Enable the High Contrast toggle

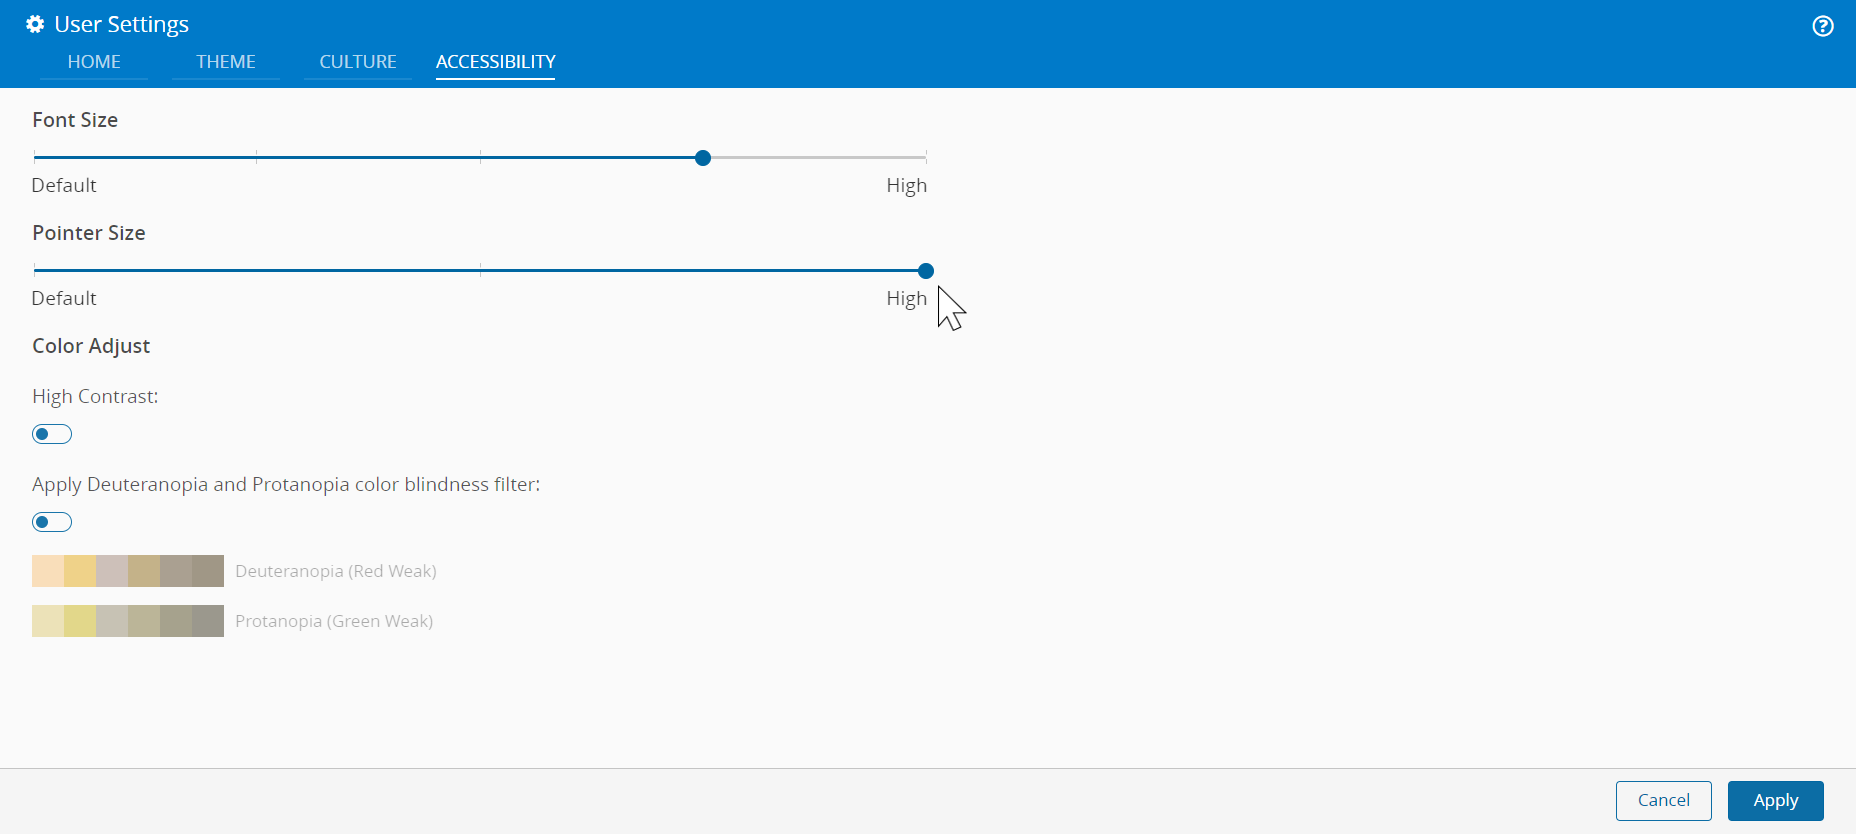point(52,434)
